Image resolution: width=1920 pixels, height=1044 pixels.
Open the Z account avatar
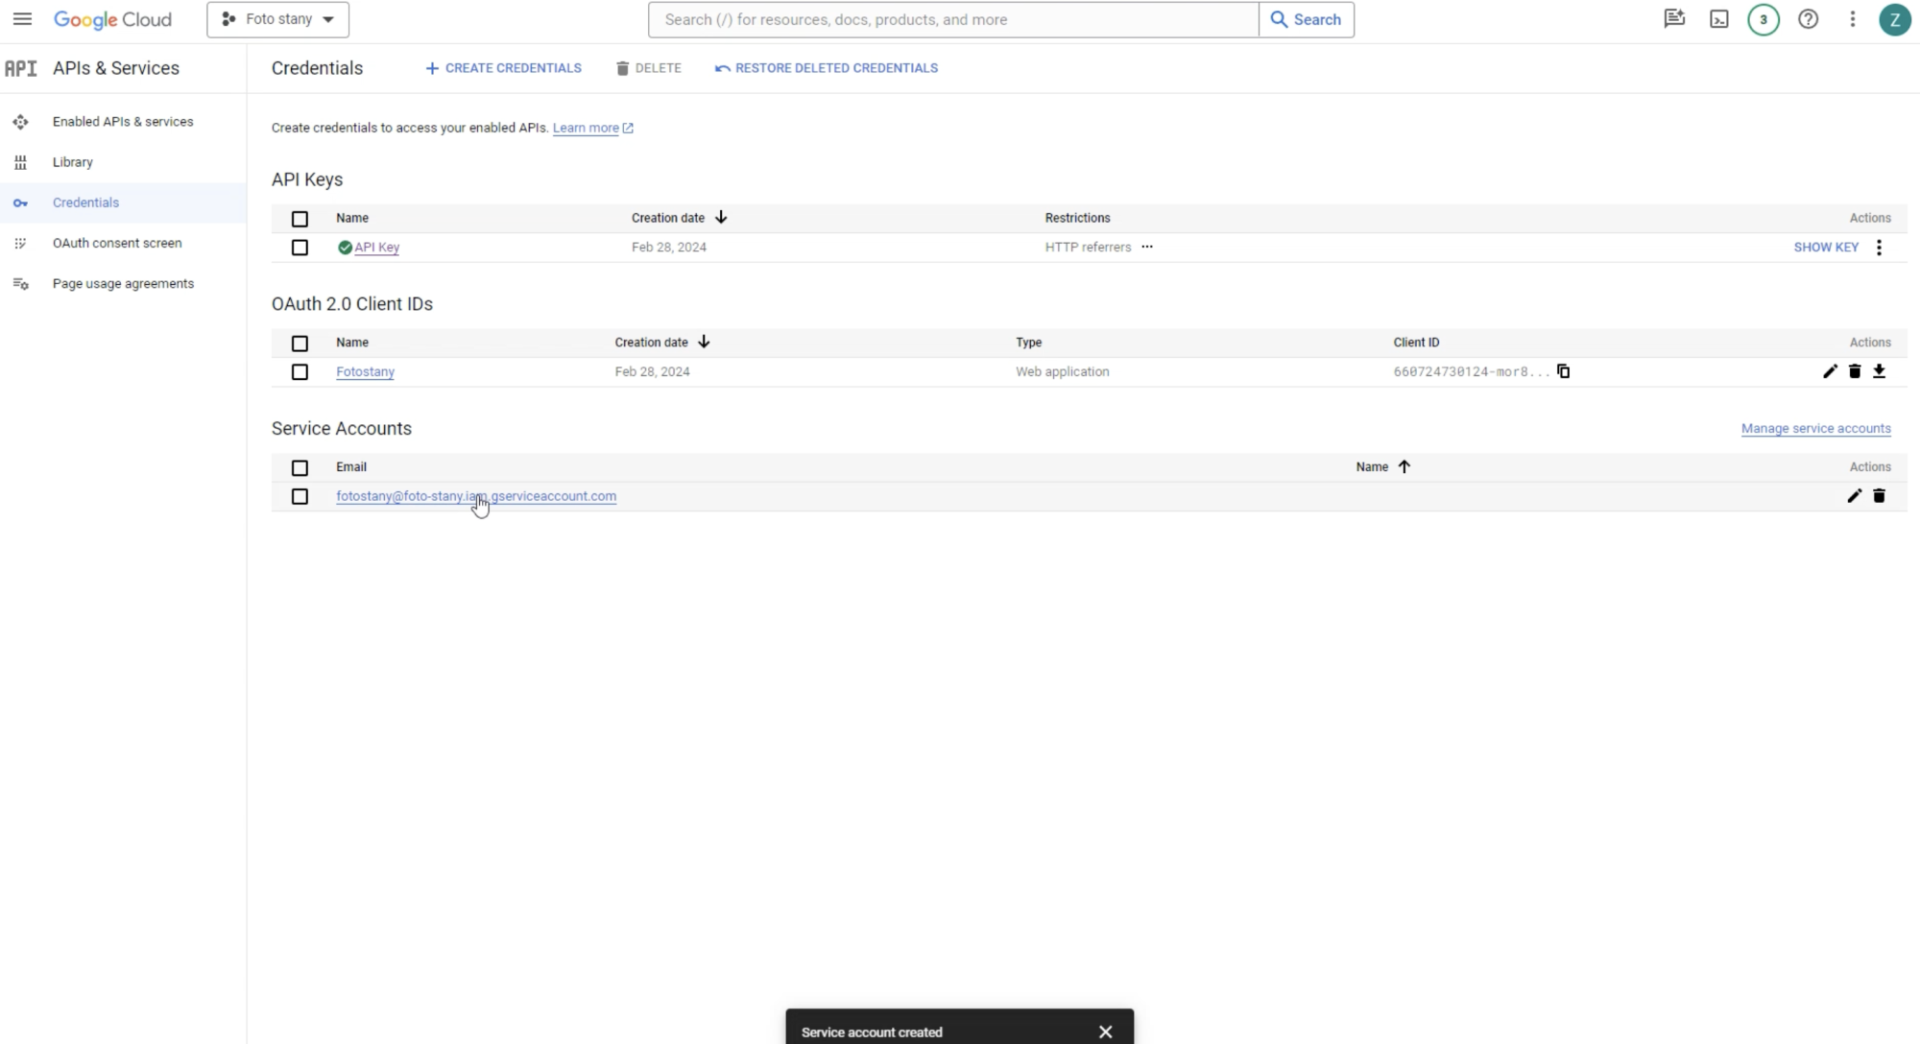1894,19
